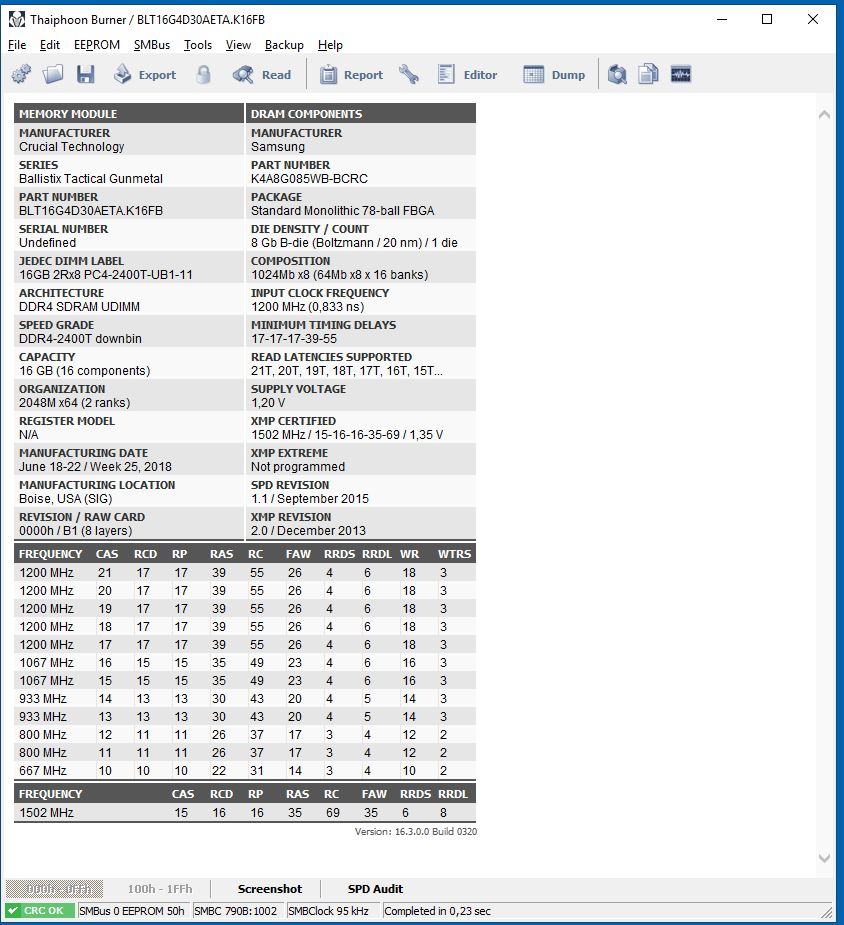
Task: Click the Editor page icon
Action: pyautogui.click(x=446, y=74)
